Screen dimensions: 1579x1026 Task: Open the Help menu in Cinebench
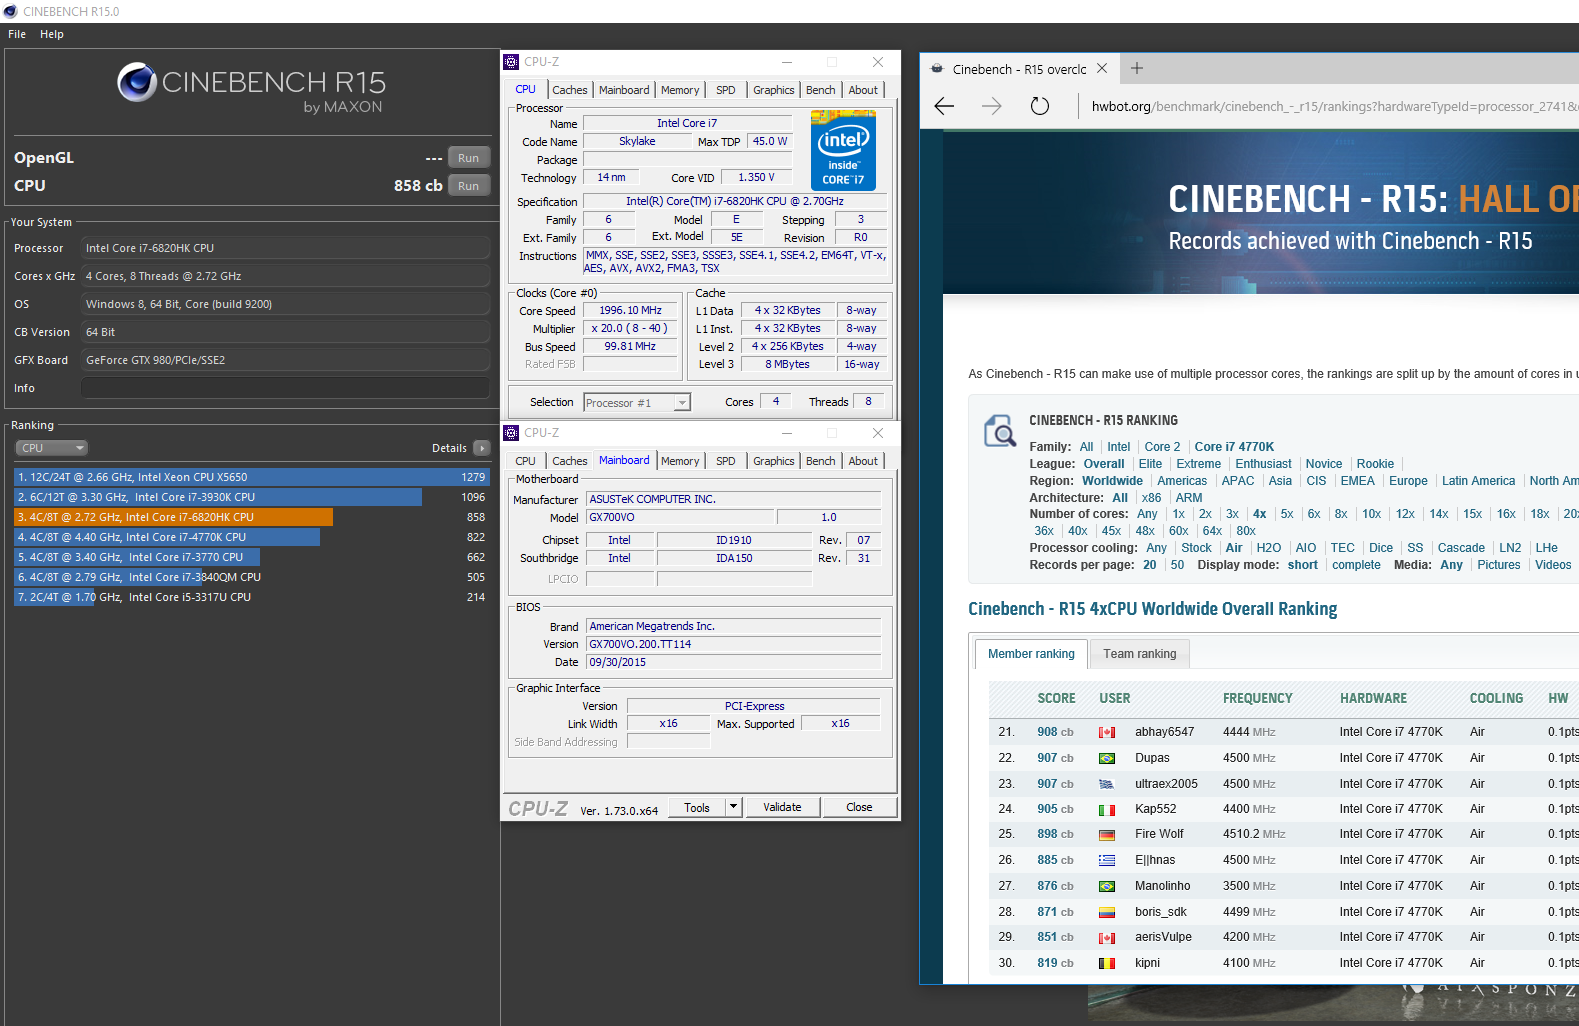coord(52,34)
